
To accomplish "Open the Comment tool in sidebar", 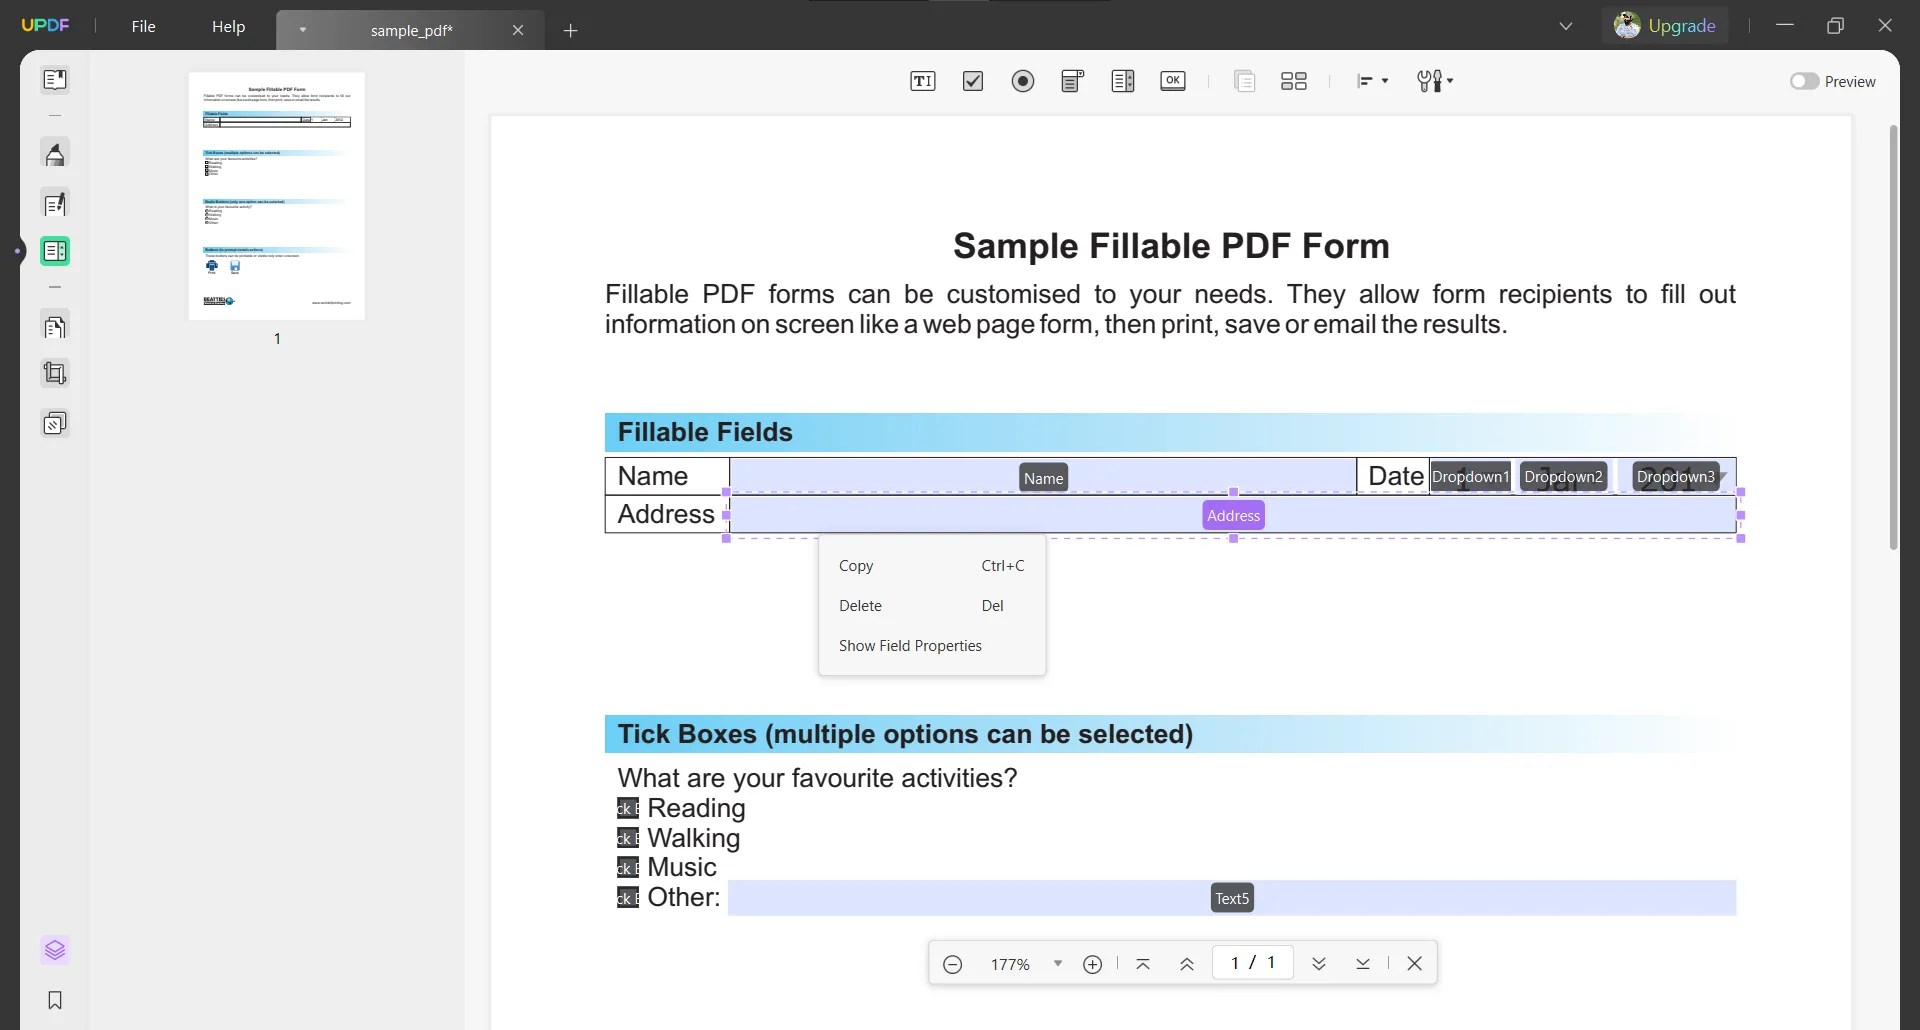I will 55,153.
